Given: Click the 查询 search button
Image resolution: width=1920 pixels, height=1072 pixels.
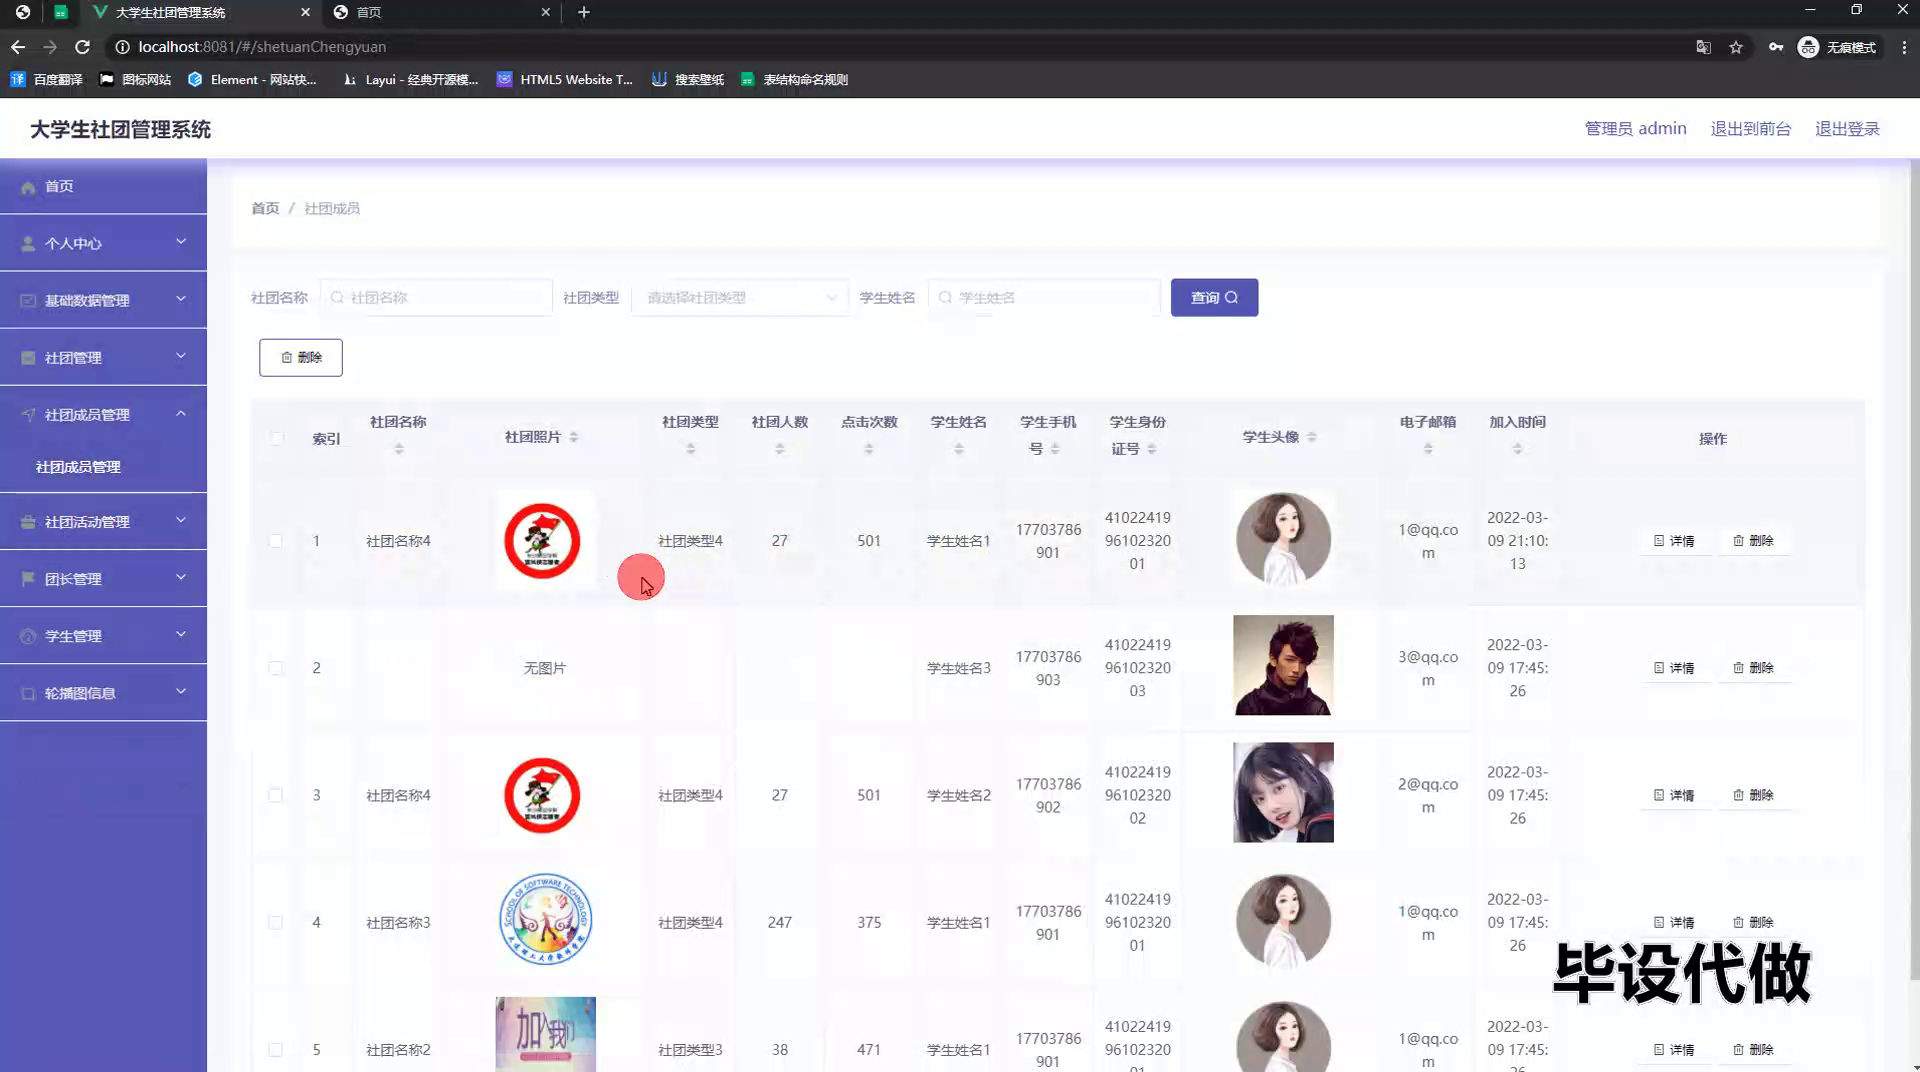Looking at the screenshot, I should (1214, 297).
